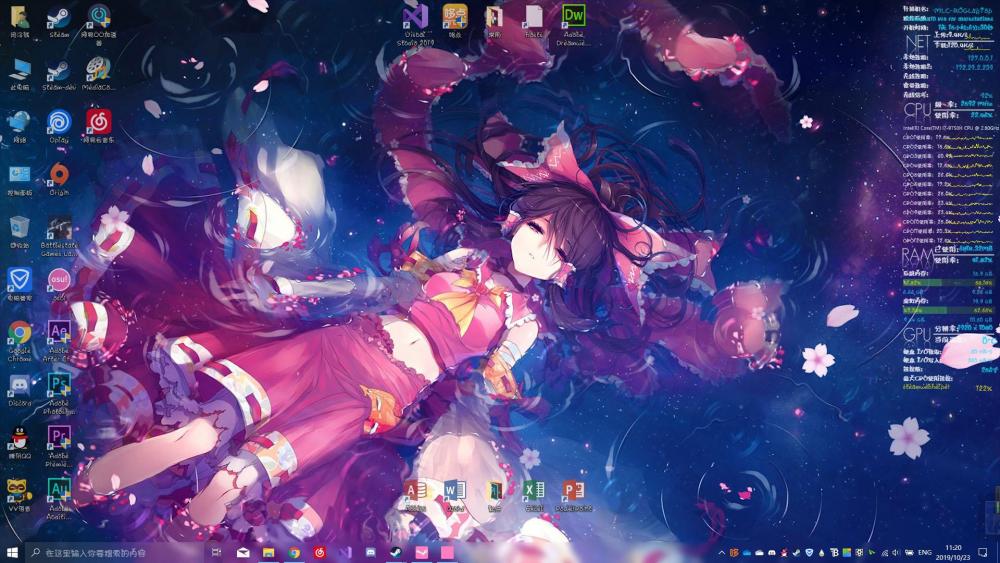The width and height of the screenshot is (1000, 563).
Task: Switch to Chrome on the taskbar
Action: [294, 552]
